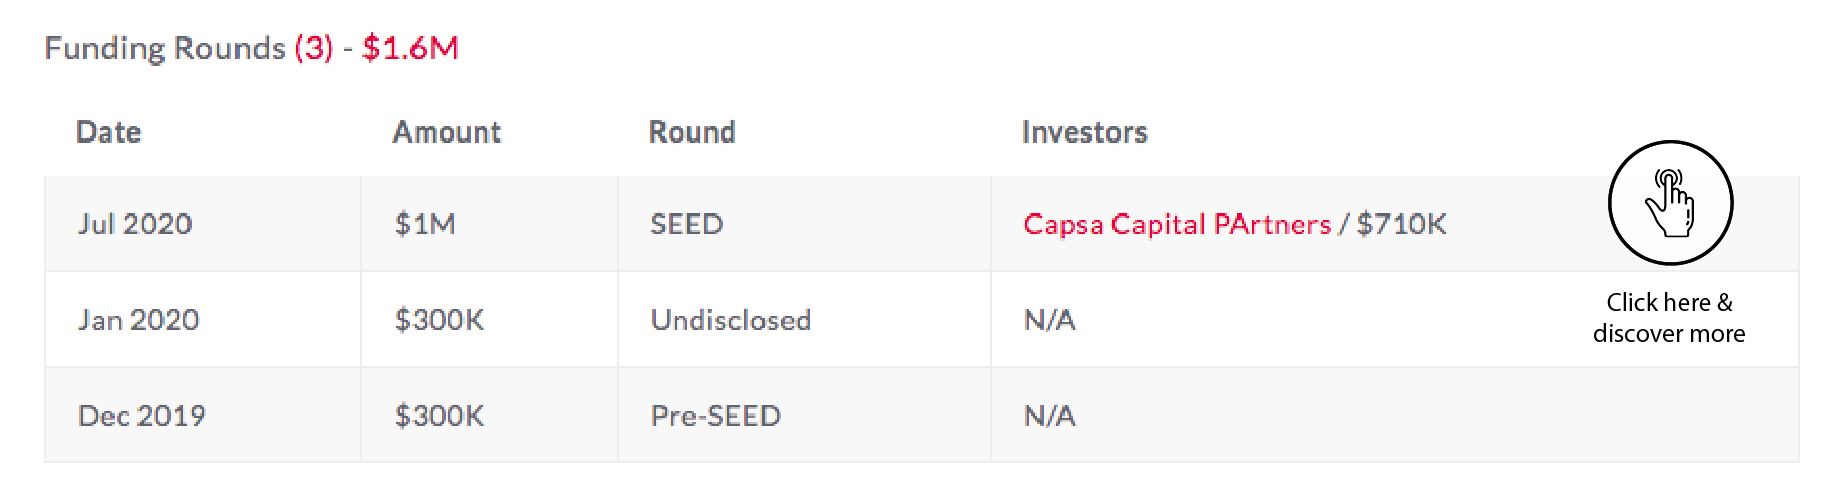Click the $1M amount cell
This screenshot has height=495, width=1830.
click(425, 224)
